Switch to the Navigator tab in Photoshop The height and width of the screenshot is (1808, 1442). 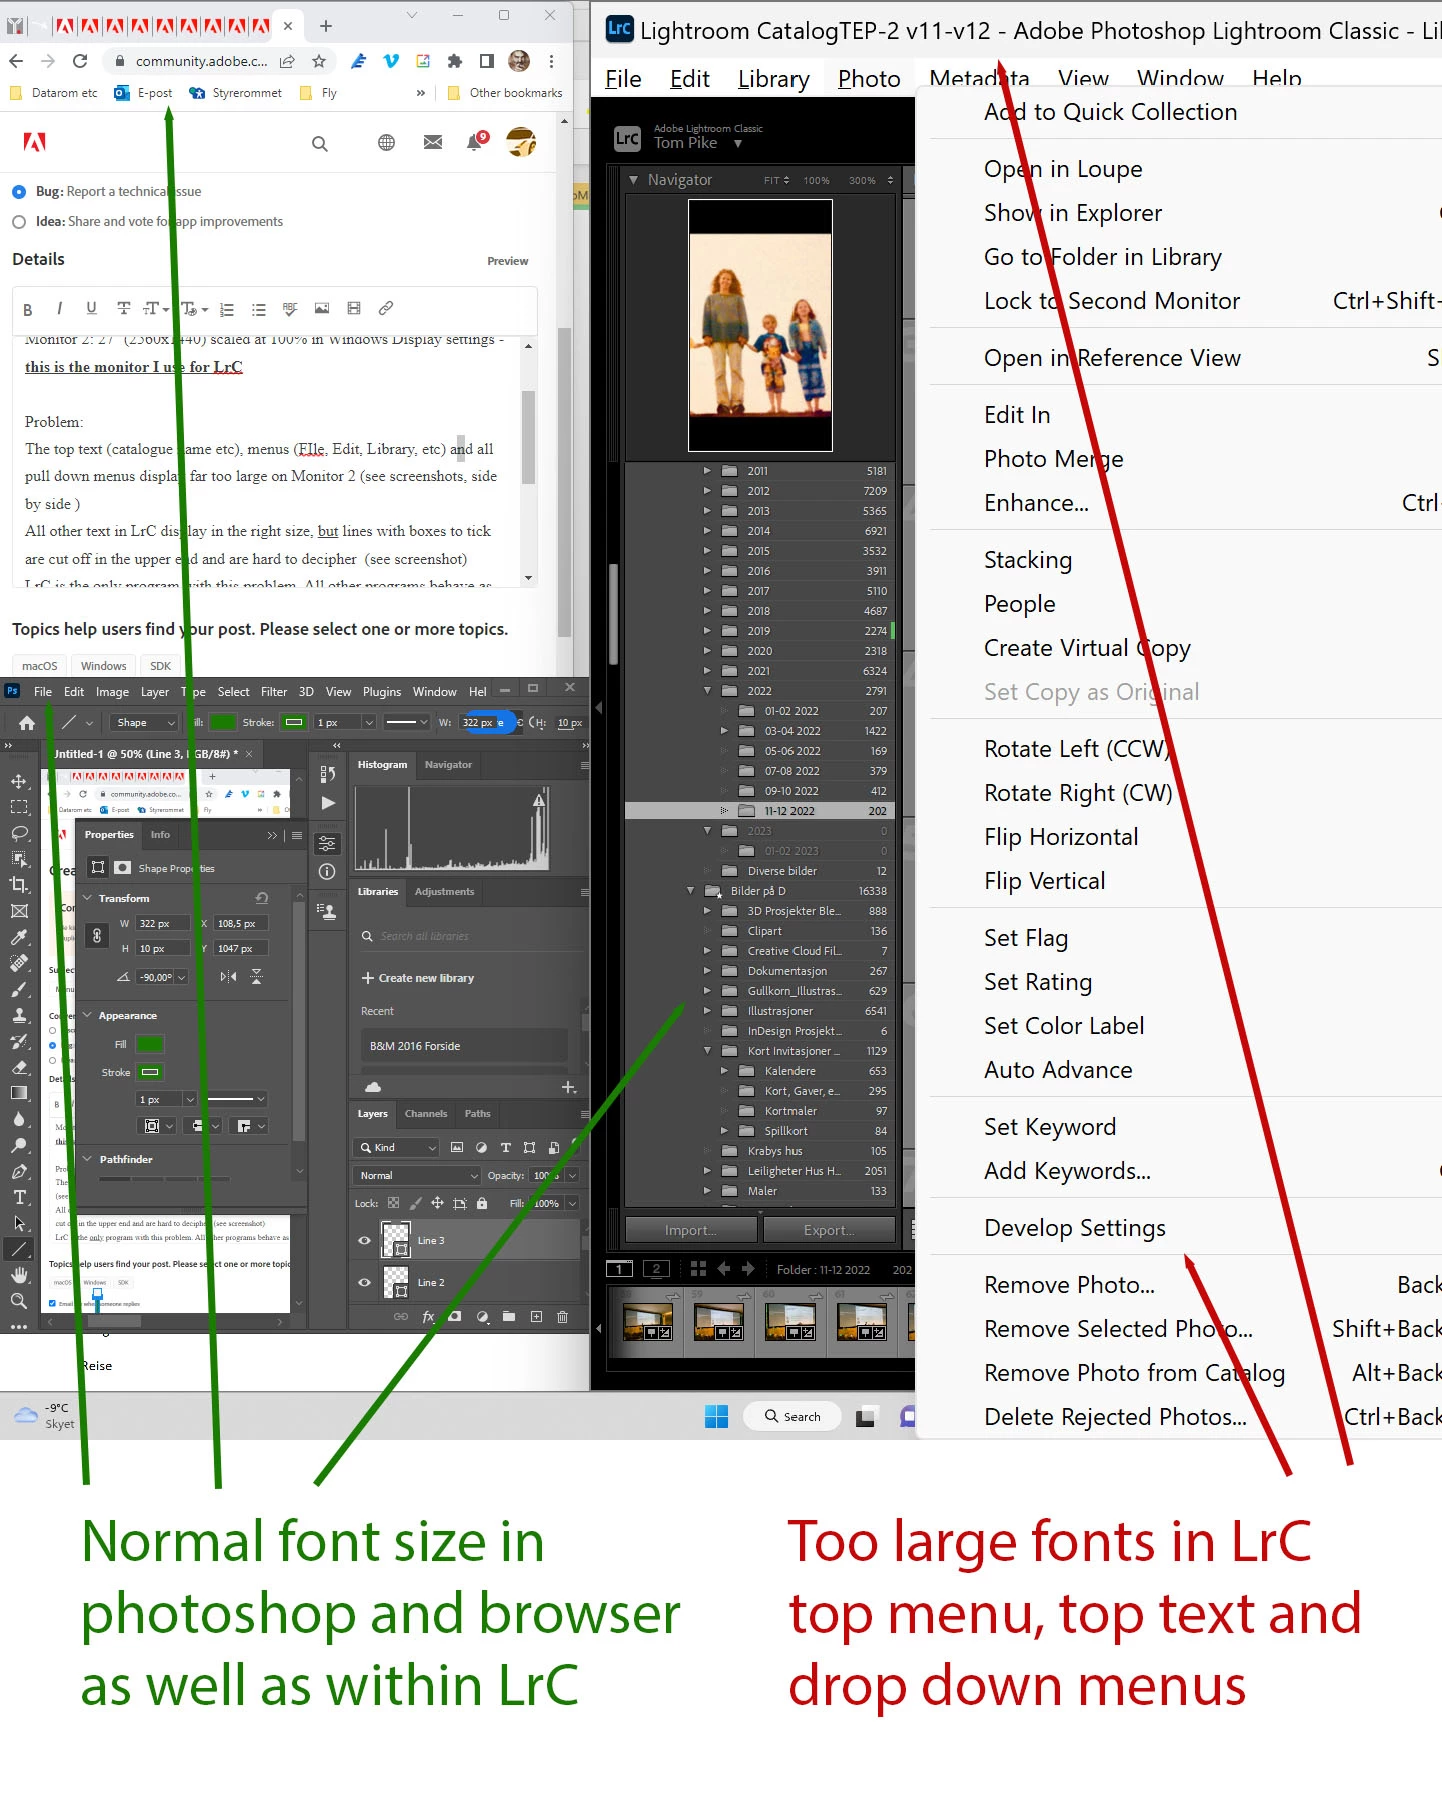[x=448, y=764]
